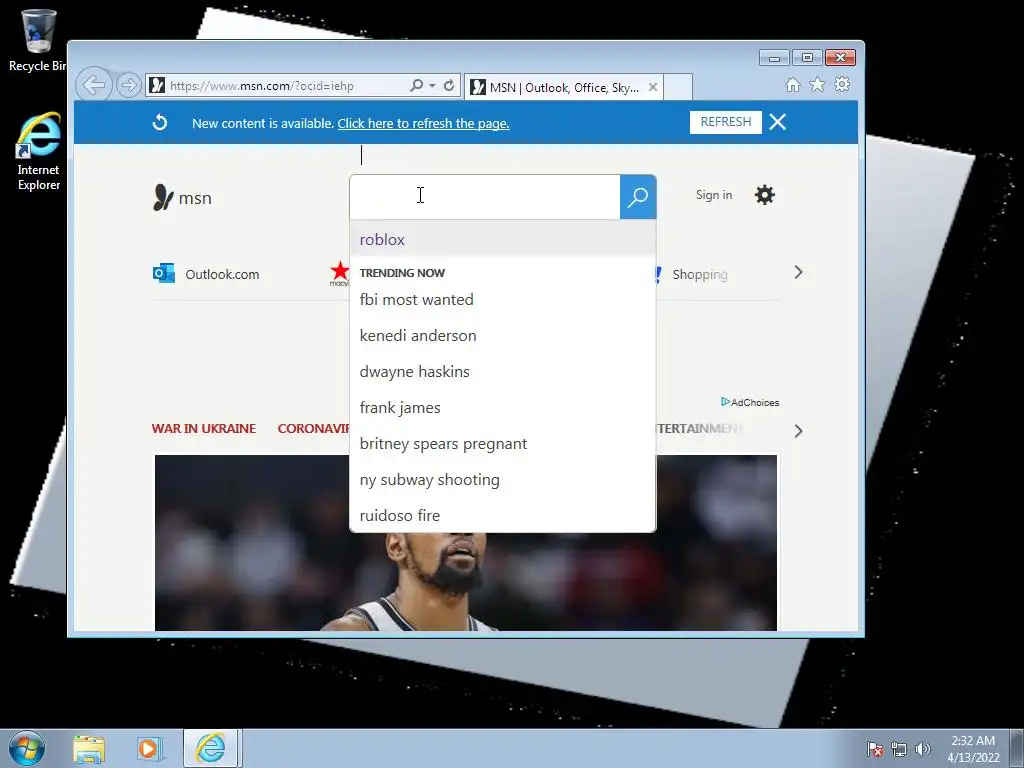Screen dimensions: 1024x768
Task: Open Favorites star icon in IE
Action: tap(817, 84)
